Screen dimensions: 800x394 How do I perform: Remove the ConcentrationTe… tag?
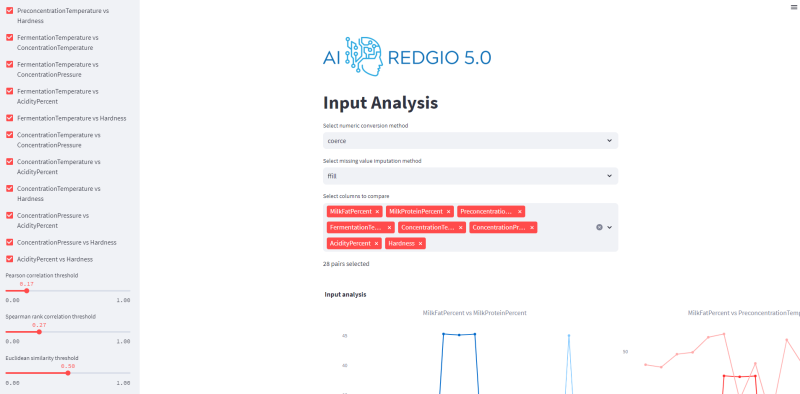click(x=461, y=228)
